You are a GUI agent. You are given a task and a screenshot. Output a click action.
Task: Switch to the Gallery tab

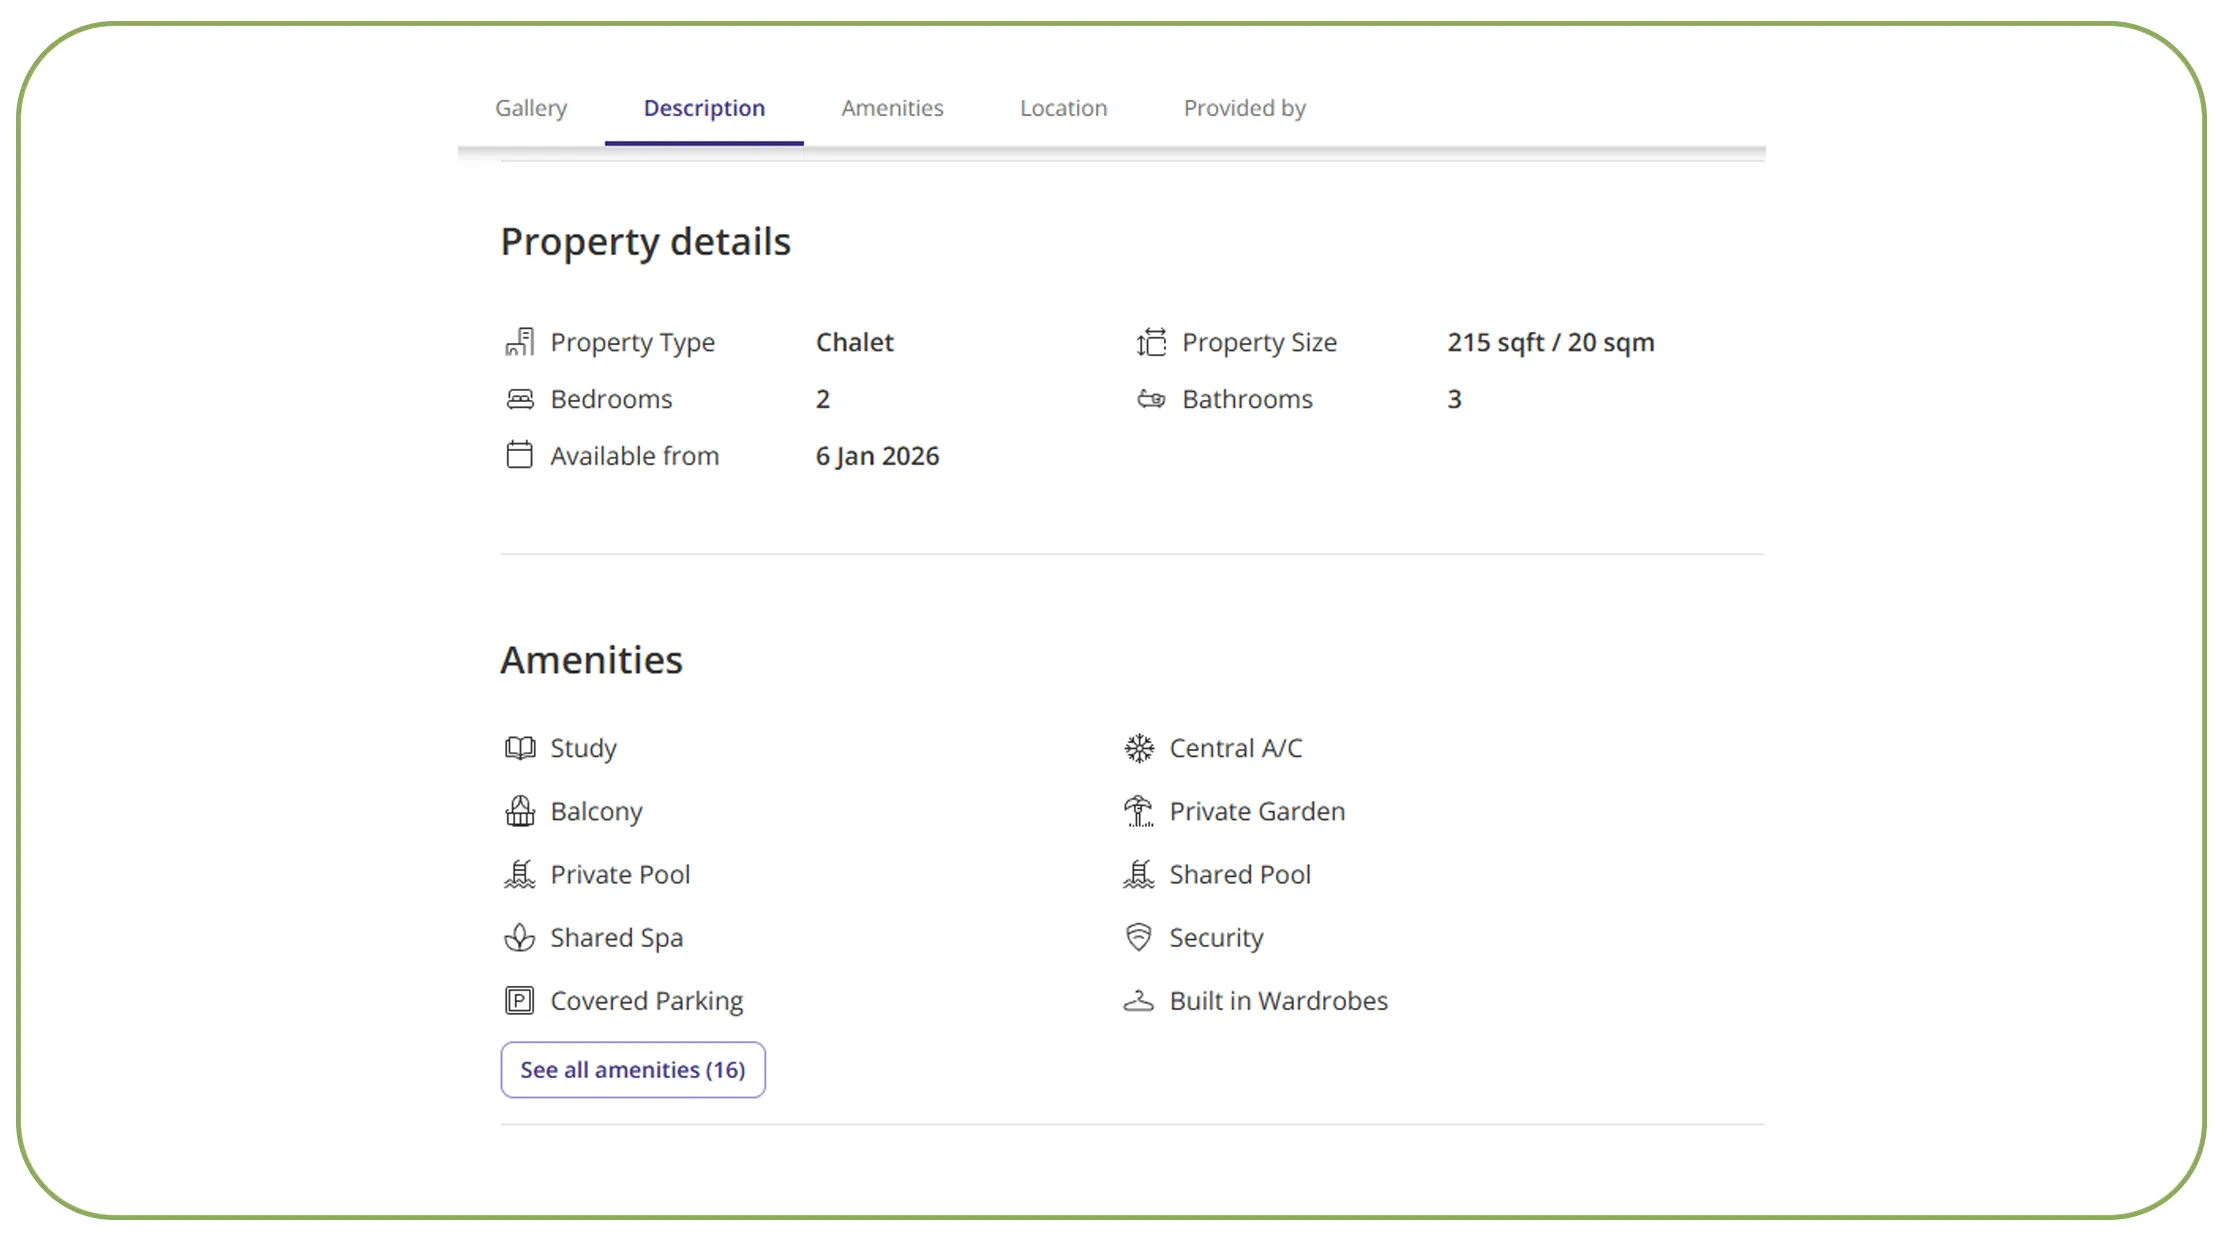pos(531,107)
